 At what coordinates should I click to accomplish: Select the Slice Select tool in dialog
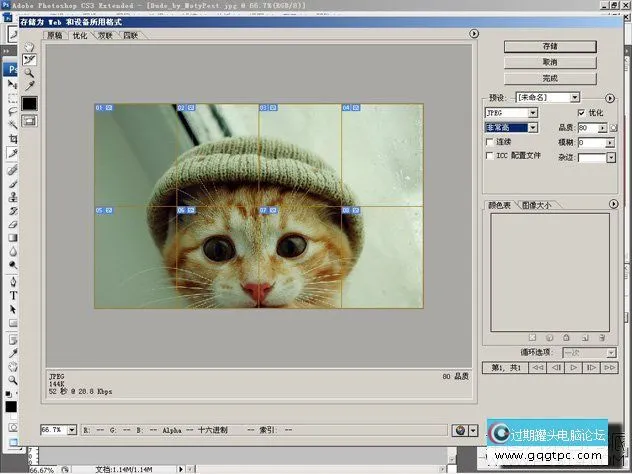(29, 60)
